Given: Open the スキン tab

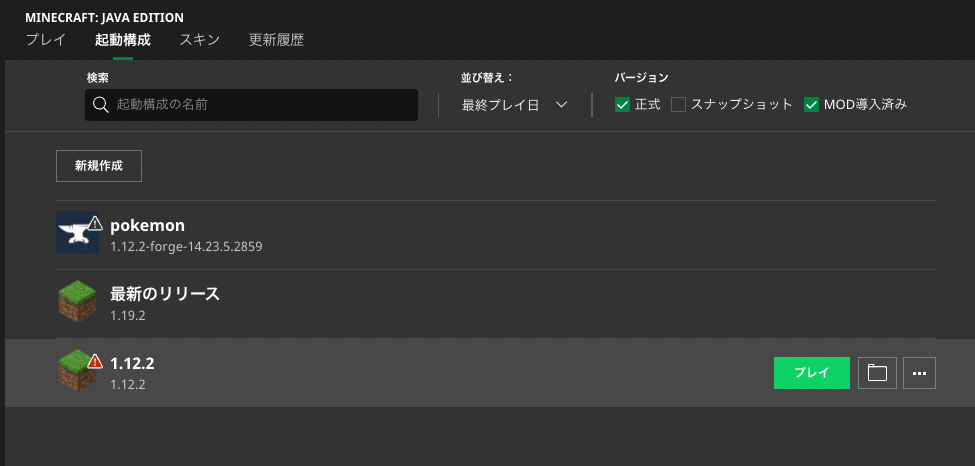Looking at the screenshot, I should (200, 40).
